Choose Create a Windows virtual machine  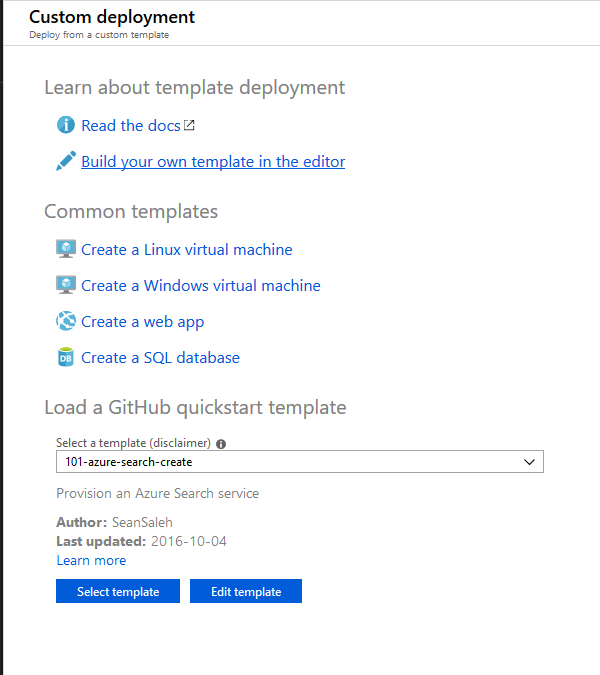click(201, 286)
